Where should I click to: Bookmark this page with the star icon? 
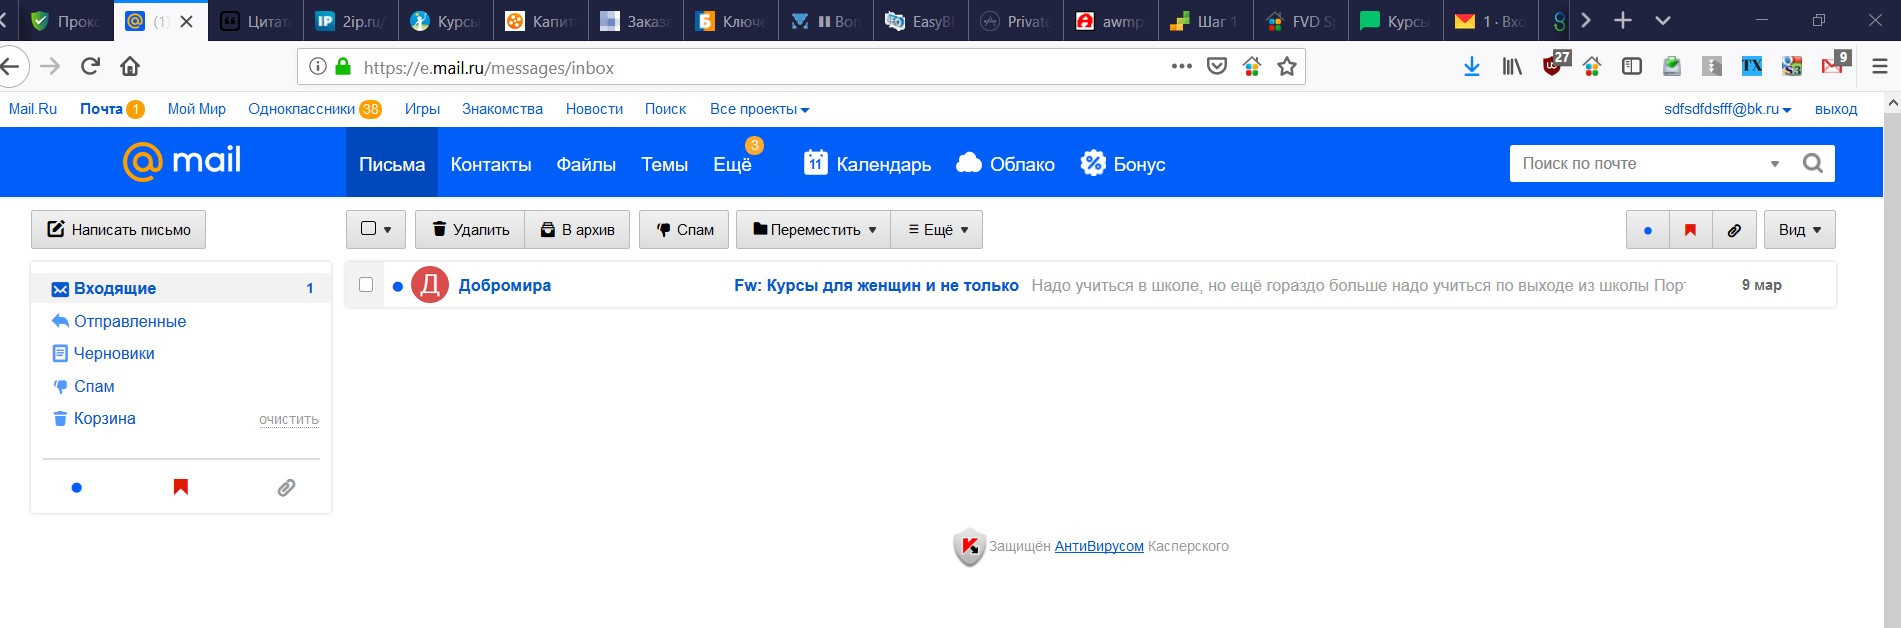tap(1287, 67)
